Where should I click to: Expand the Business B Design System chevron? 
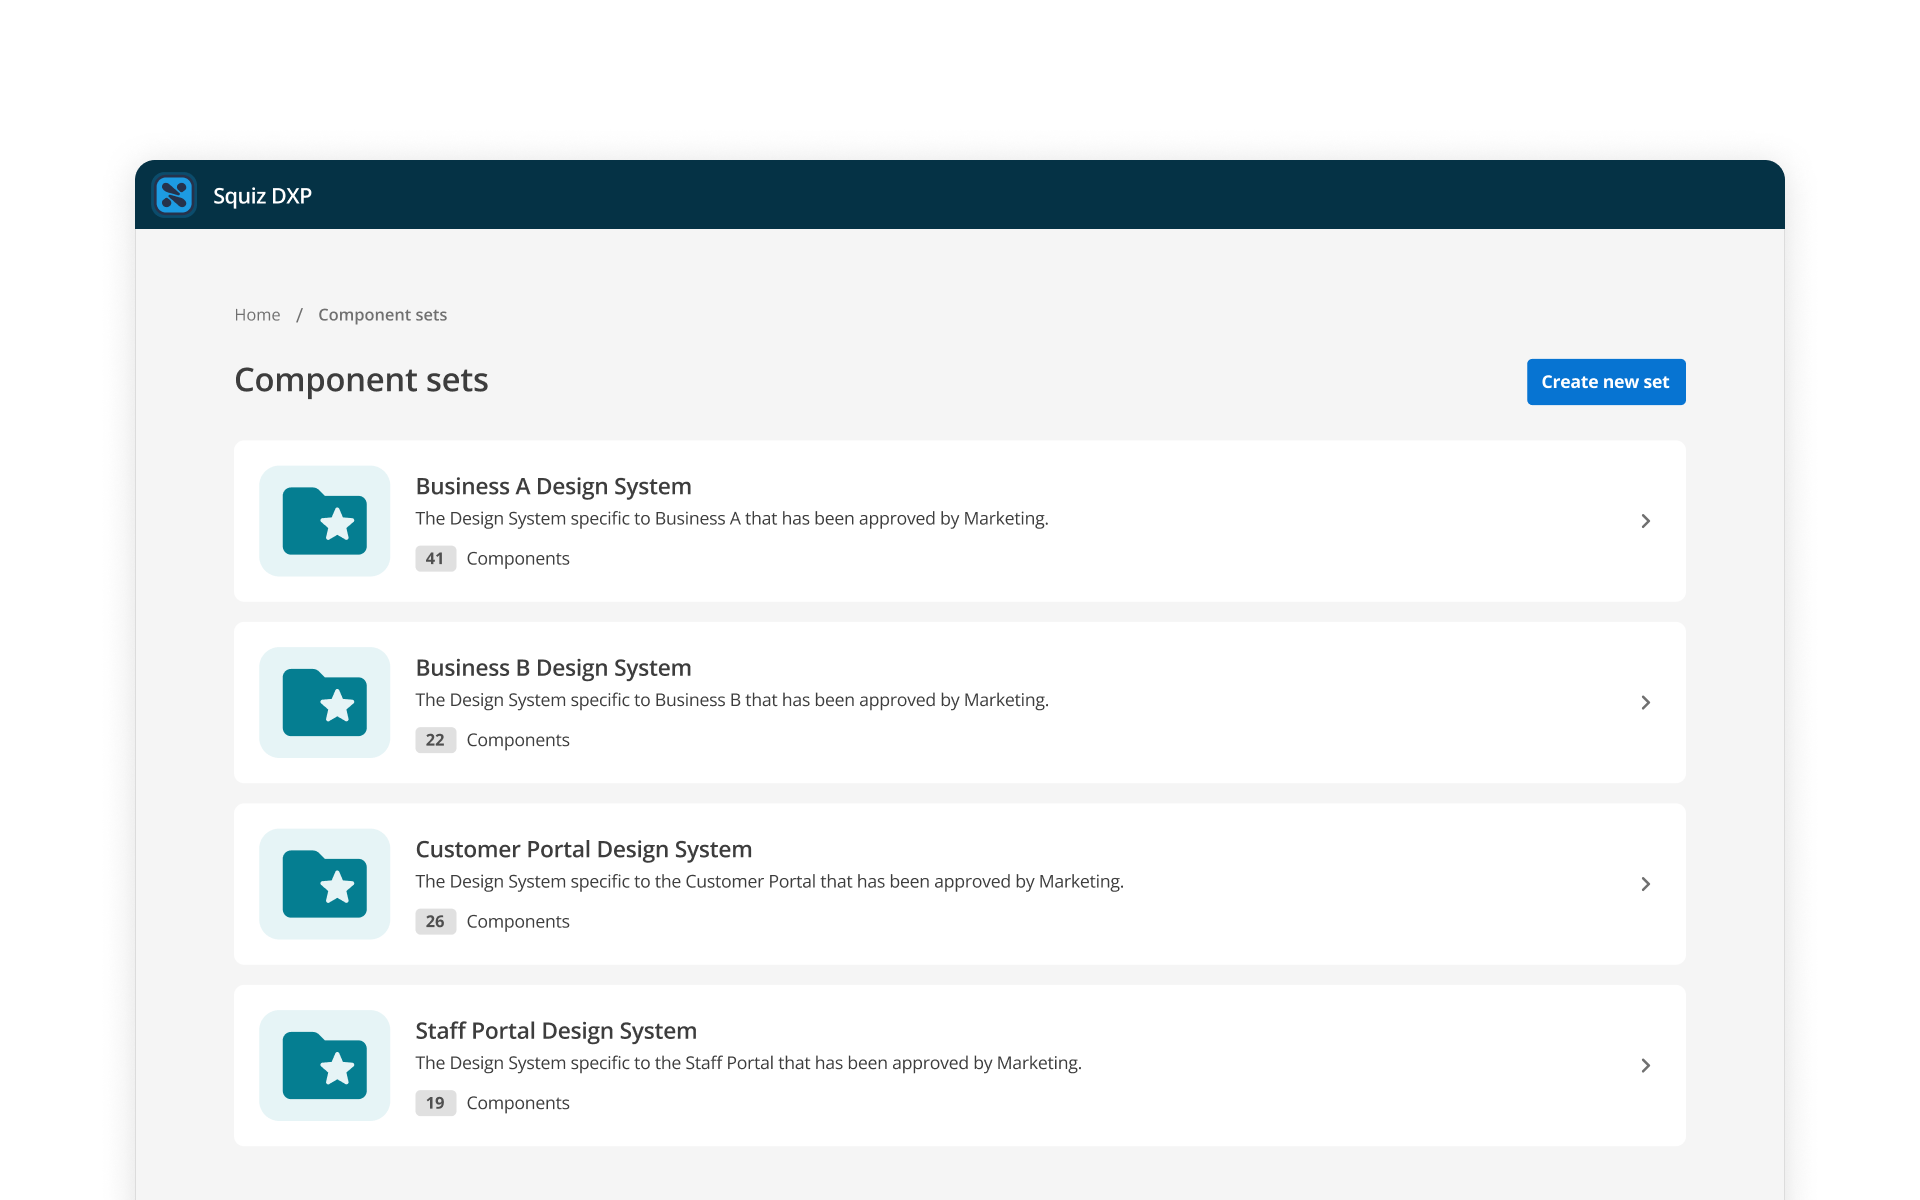(x=1645, y=702)
